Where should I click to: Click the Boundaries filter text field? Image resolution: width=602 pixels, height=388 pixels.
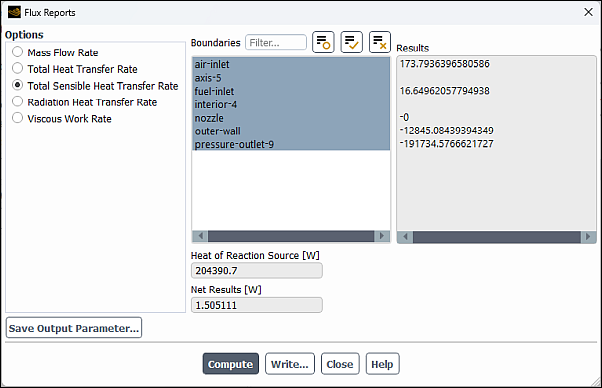pyautogui.click(x=276, y=42)
